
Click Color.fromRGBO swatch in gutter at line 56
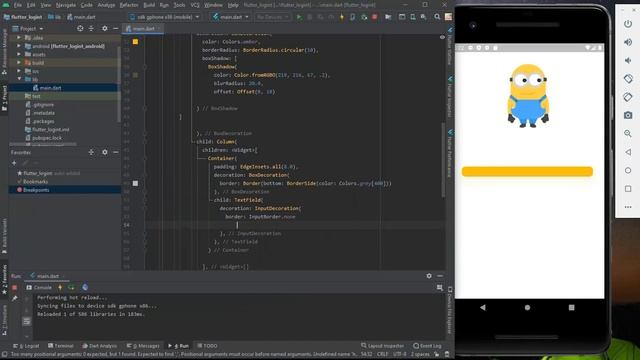click(135, 75)
